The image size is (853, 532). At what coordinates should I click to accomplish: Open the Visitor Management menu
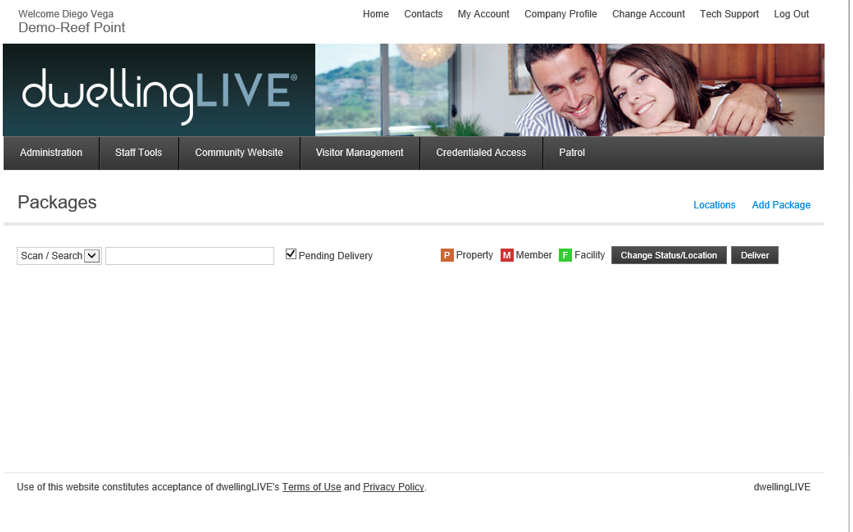pyautogui.click(x=359, y=153)
